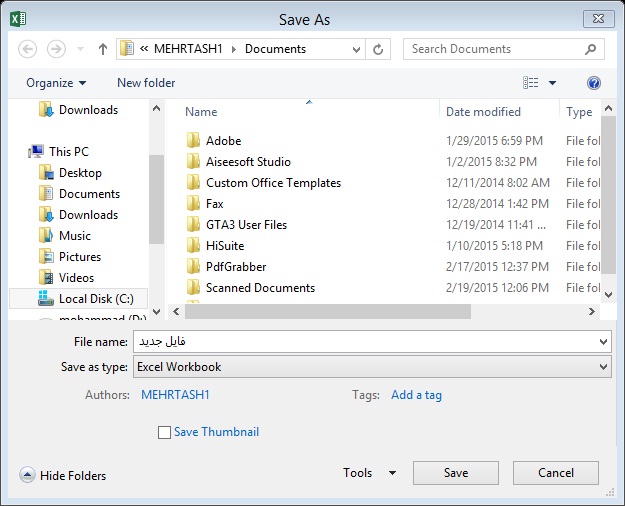625x506 pixels.
Task: Click date 2/19/2015 12:06 PM cell
Action: (497, 287)
